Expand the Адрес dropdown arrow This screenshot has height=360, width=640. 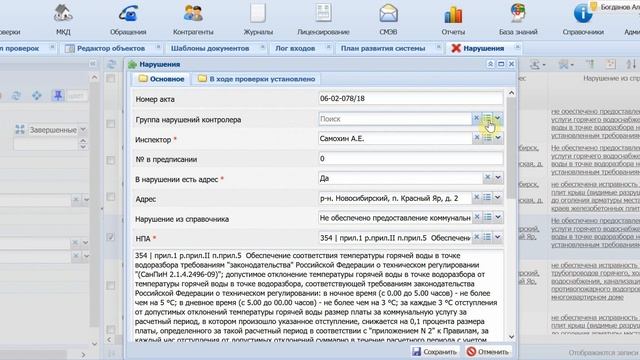[498, 198]
